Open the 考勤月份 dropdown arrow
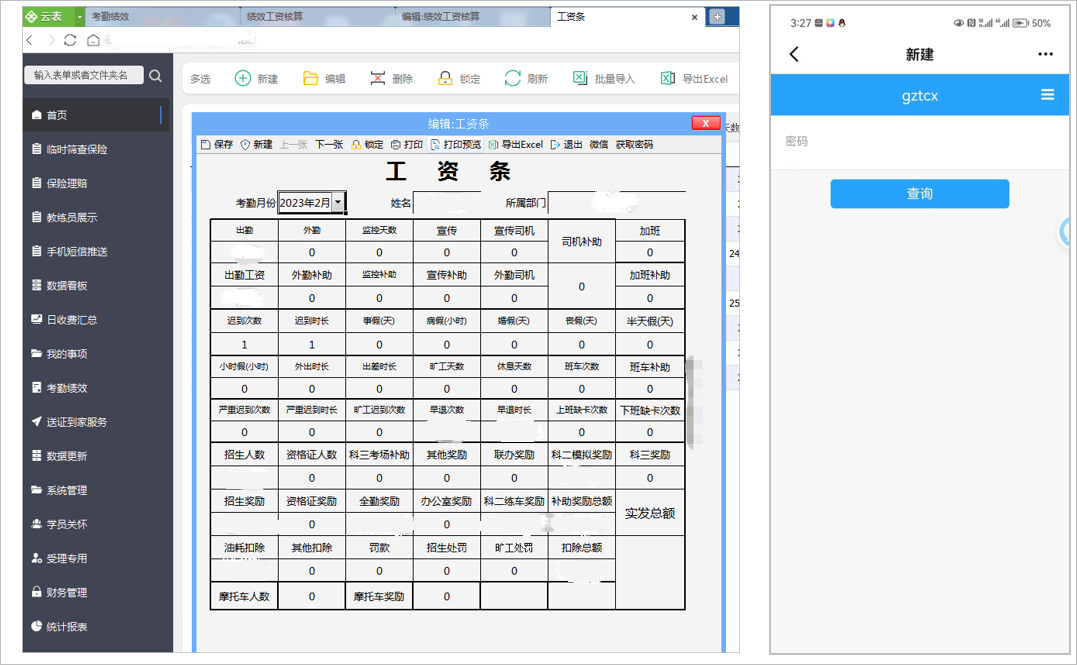 338,203
